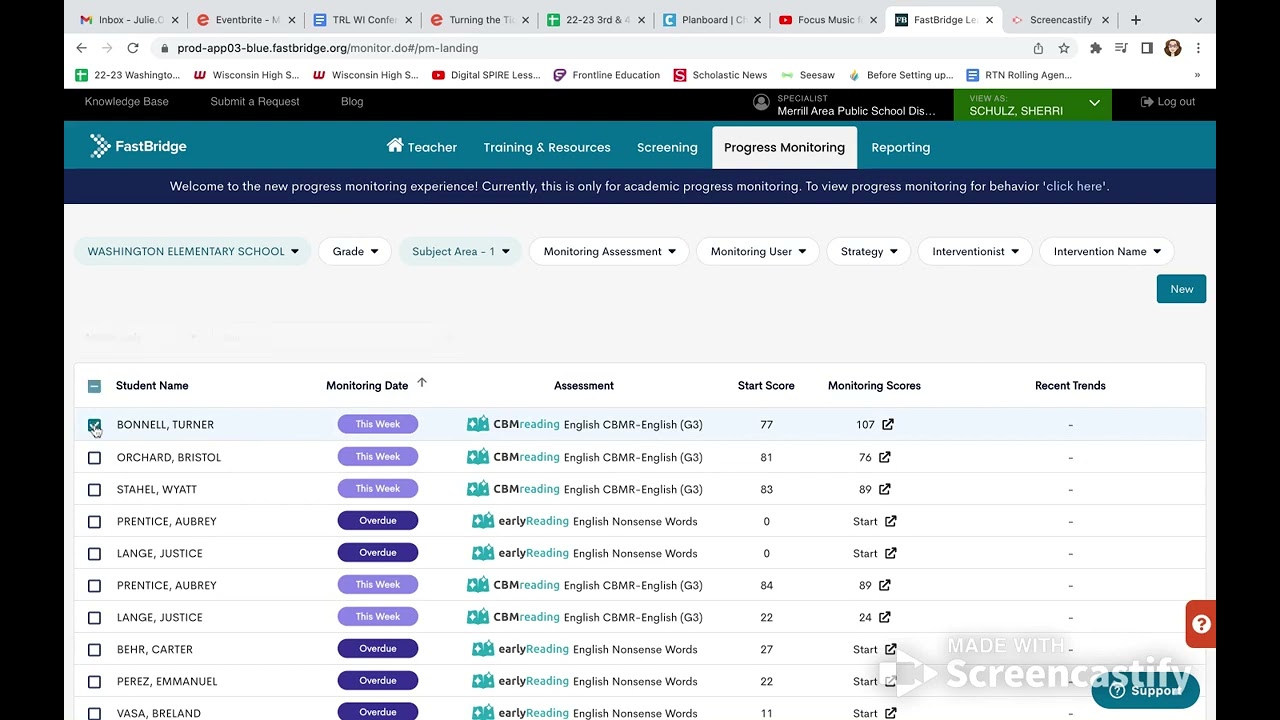Viewport: 1280px width, 720px height.
Task: Expand the View As Schulz, Sherri dropdown
Action: point(1033,104)
